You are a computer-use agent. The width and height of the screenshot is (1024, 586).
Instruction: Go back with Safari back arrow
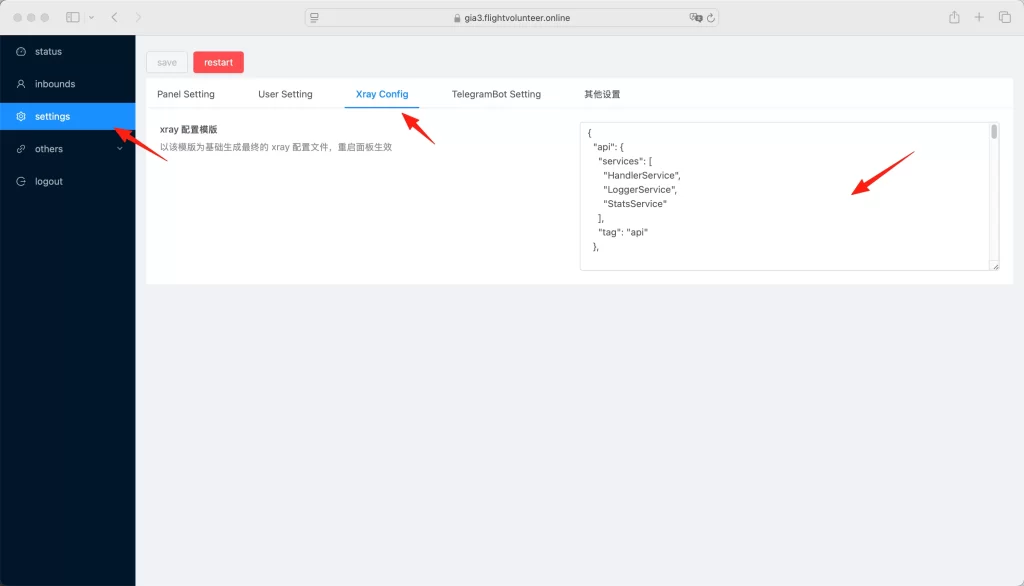pyautogui.click(x=114, y=18)
